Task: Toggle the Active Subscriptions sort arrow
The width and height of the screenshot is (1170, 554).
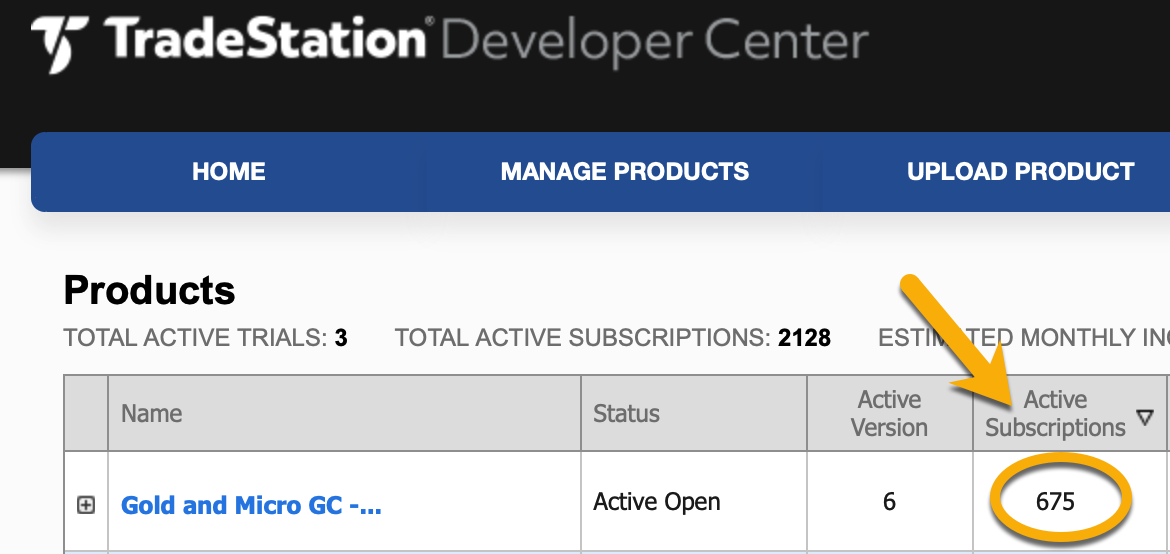Action: pos(1145,418)
